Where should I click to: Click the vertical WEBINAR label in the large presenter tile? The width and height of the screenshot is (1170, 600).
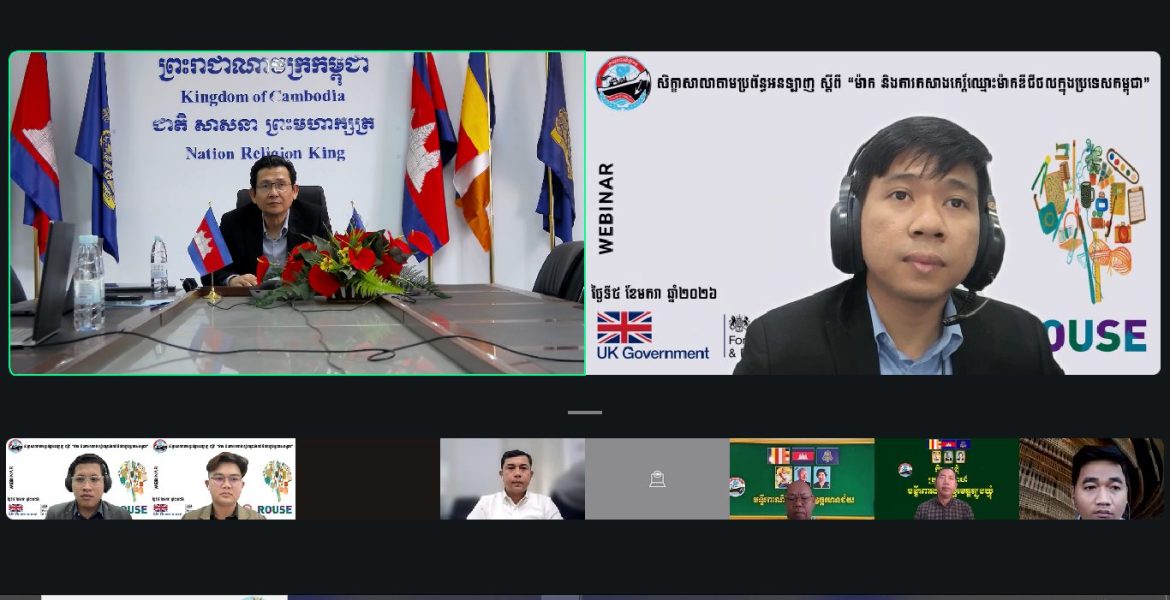[x=606, y=208]
